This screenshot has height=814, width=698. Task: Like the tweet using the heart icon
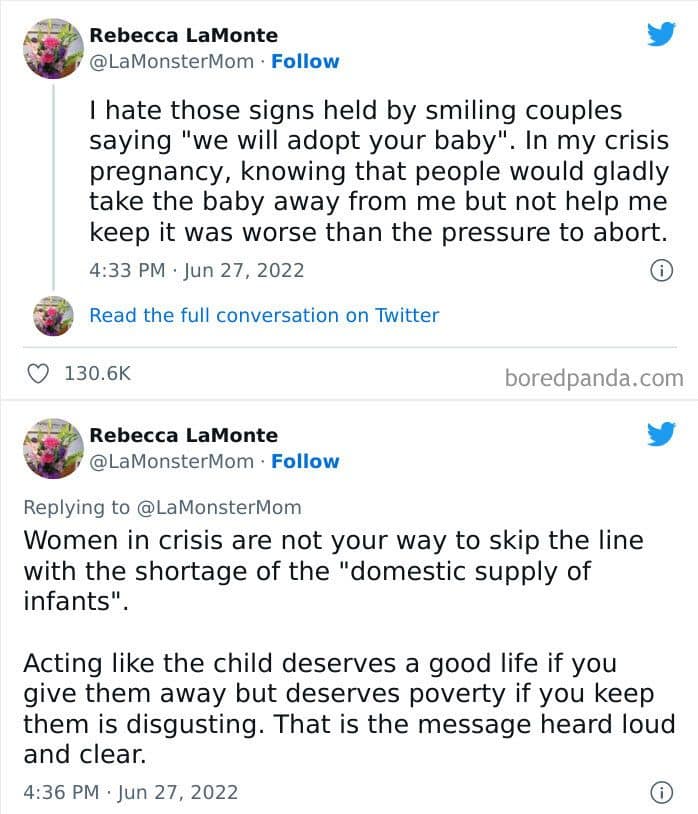pyautogui.click(x=38, y=374)
